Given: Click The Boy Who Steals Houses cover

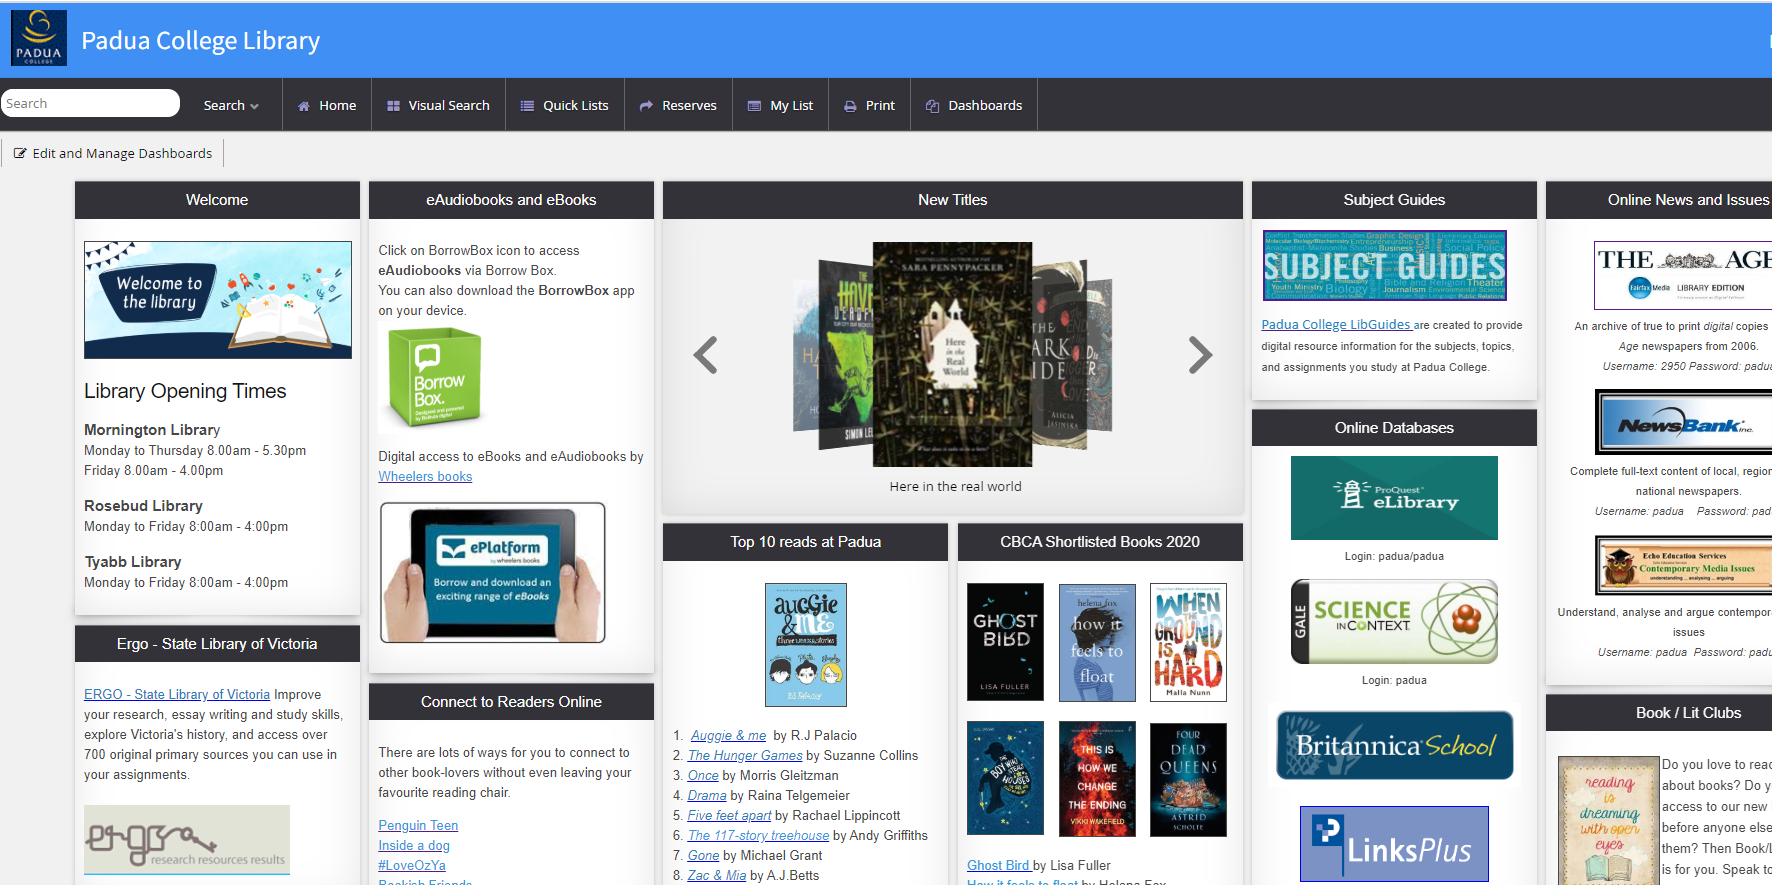Looking at the screenshot, I should pyautogui.click(x=1005, y=778).
